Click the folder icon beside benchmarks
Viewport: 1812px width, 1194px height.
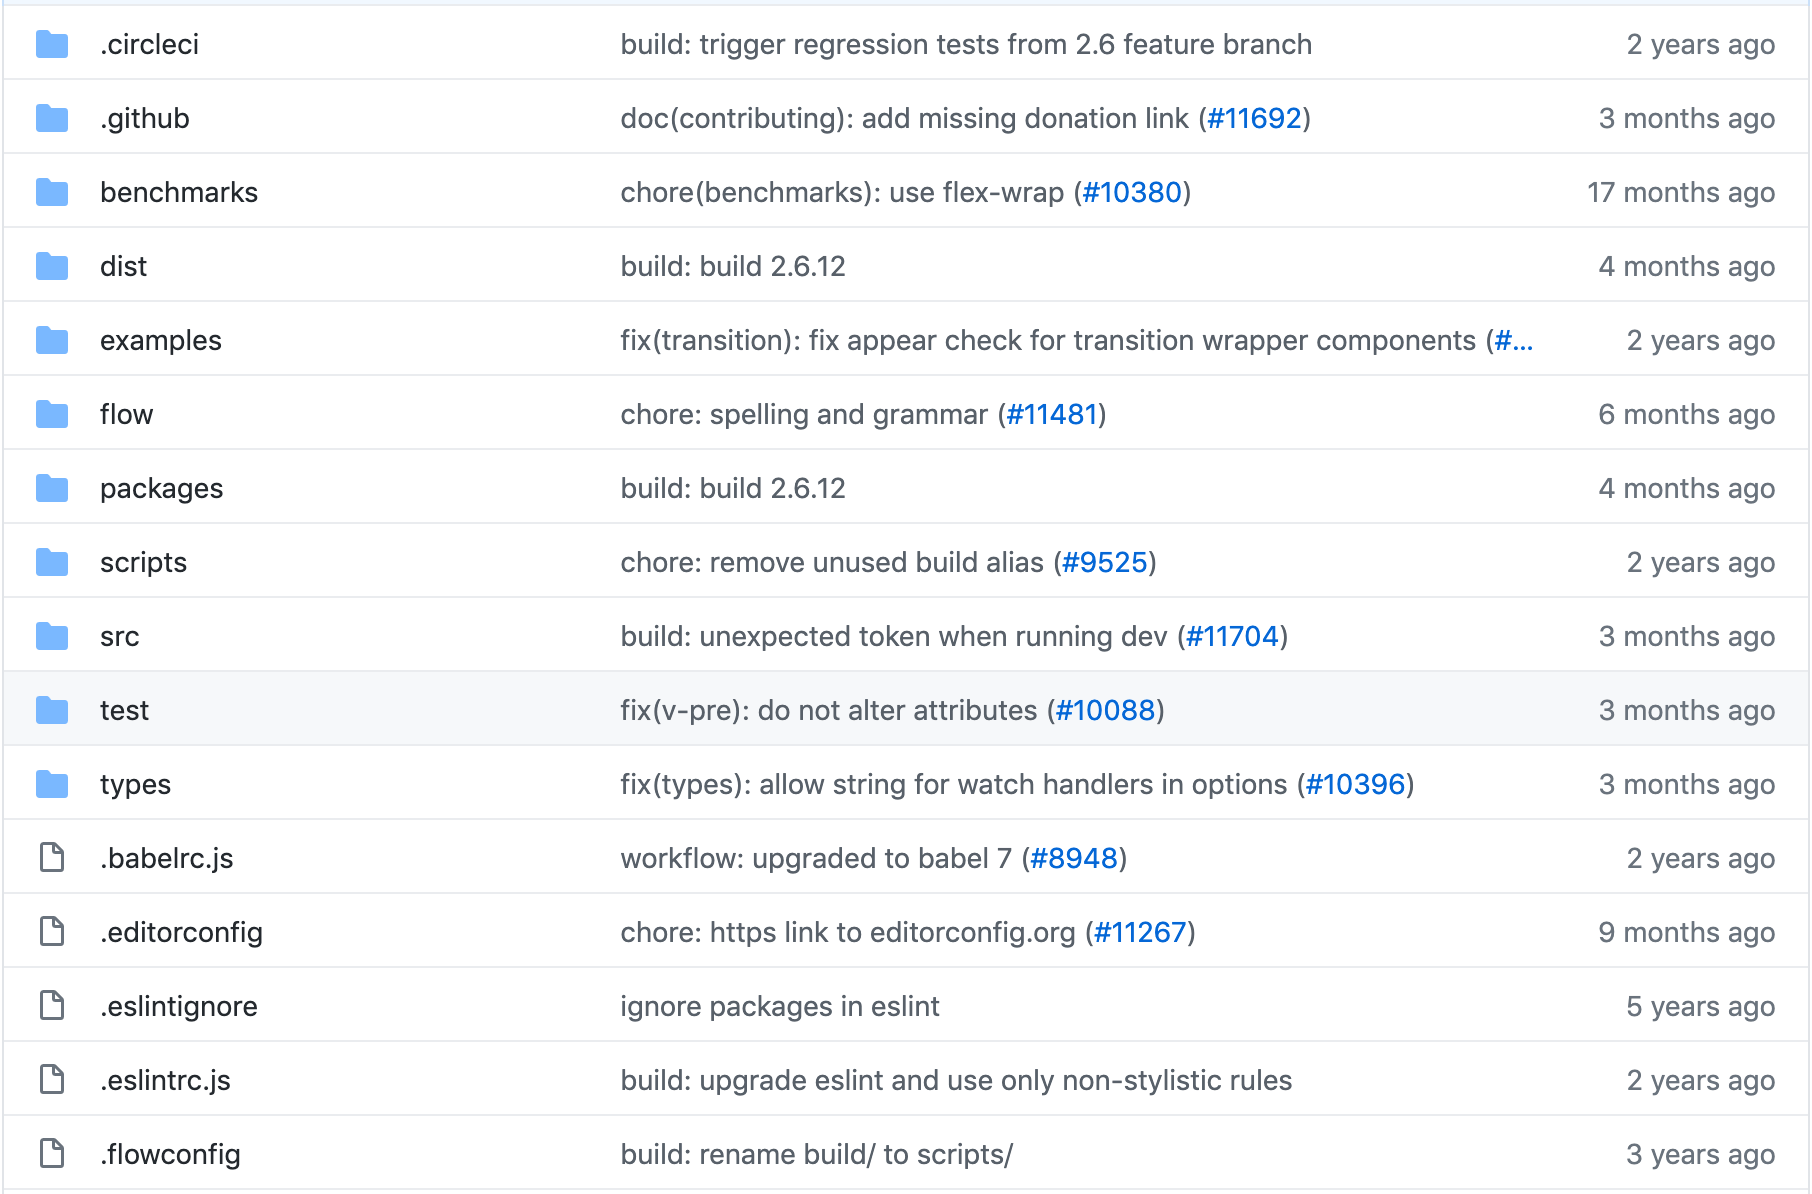pyautogui.click(x=52, y=192)
